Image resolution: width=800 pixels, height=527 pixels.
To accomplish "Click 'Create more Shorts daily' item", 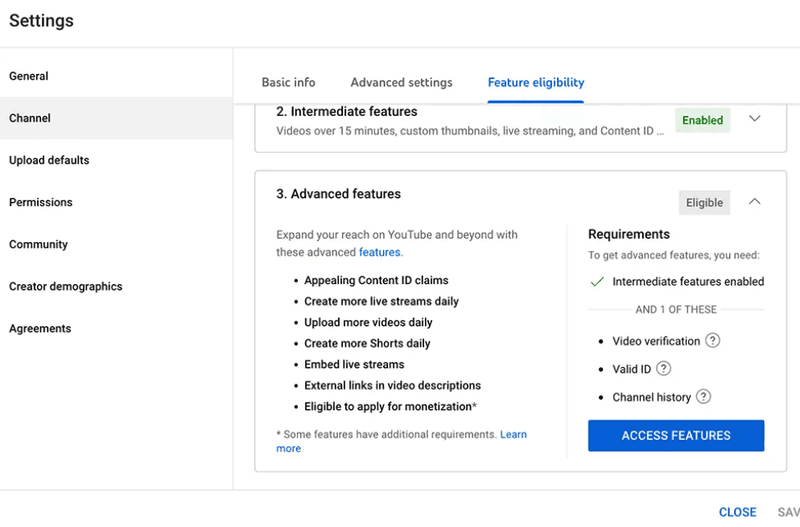I will [x=367, y=343].
